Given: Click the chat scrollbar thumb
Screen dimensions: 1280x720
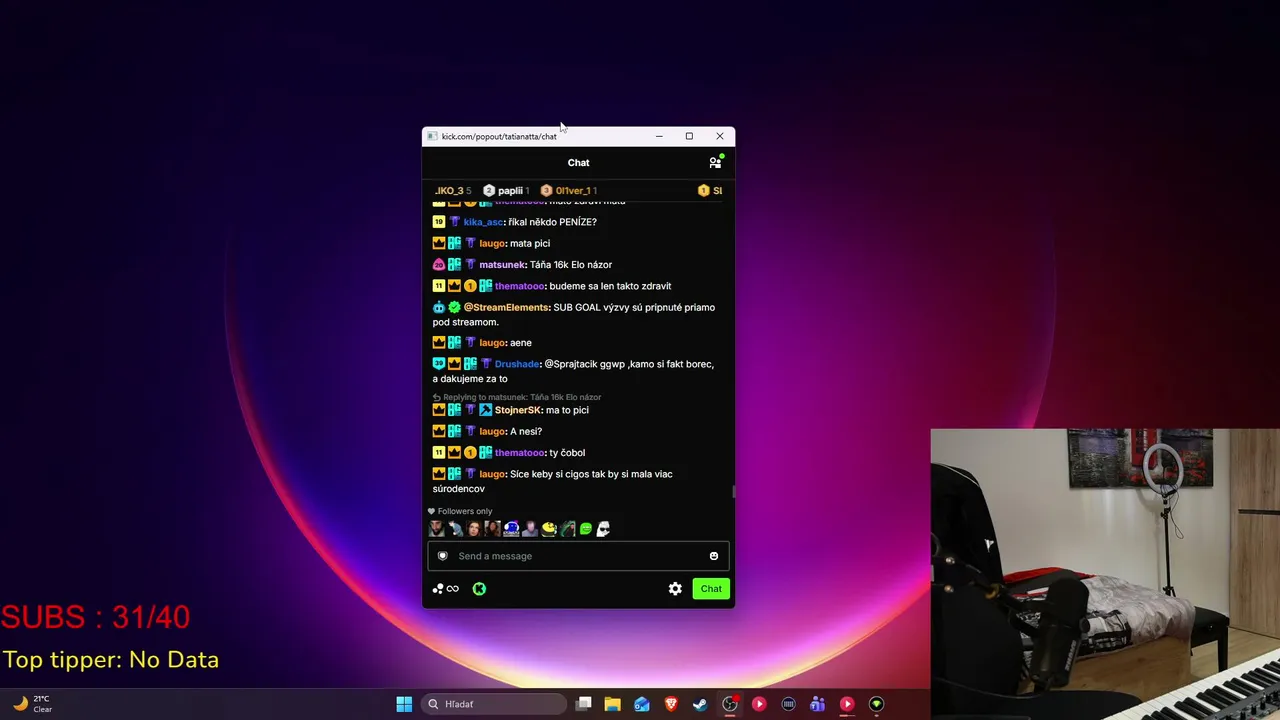Looking at the screenshot, I should (x=733, y=491).
